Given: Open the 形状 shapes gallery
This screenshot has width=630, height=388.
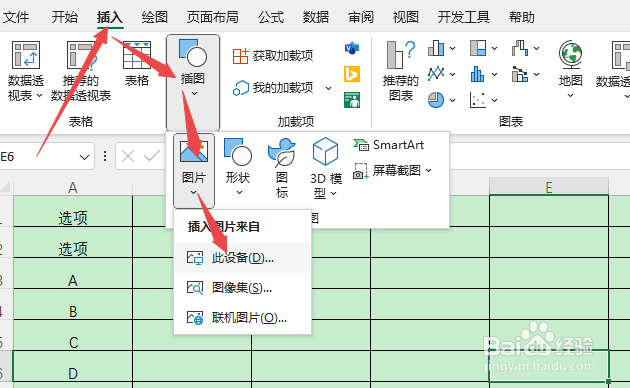Looking at the screenshot, I should point(238,168).
